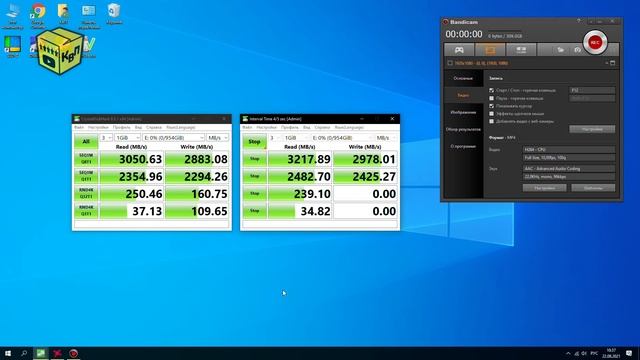Open Язык(Language) menu in Interval Time window
This screenshot has height=360, width=640.
(x=349, y=127)
